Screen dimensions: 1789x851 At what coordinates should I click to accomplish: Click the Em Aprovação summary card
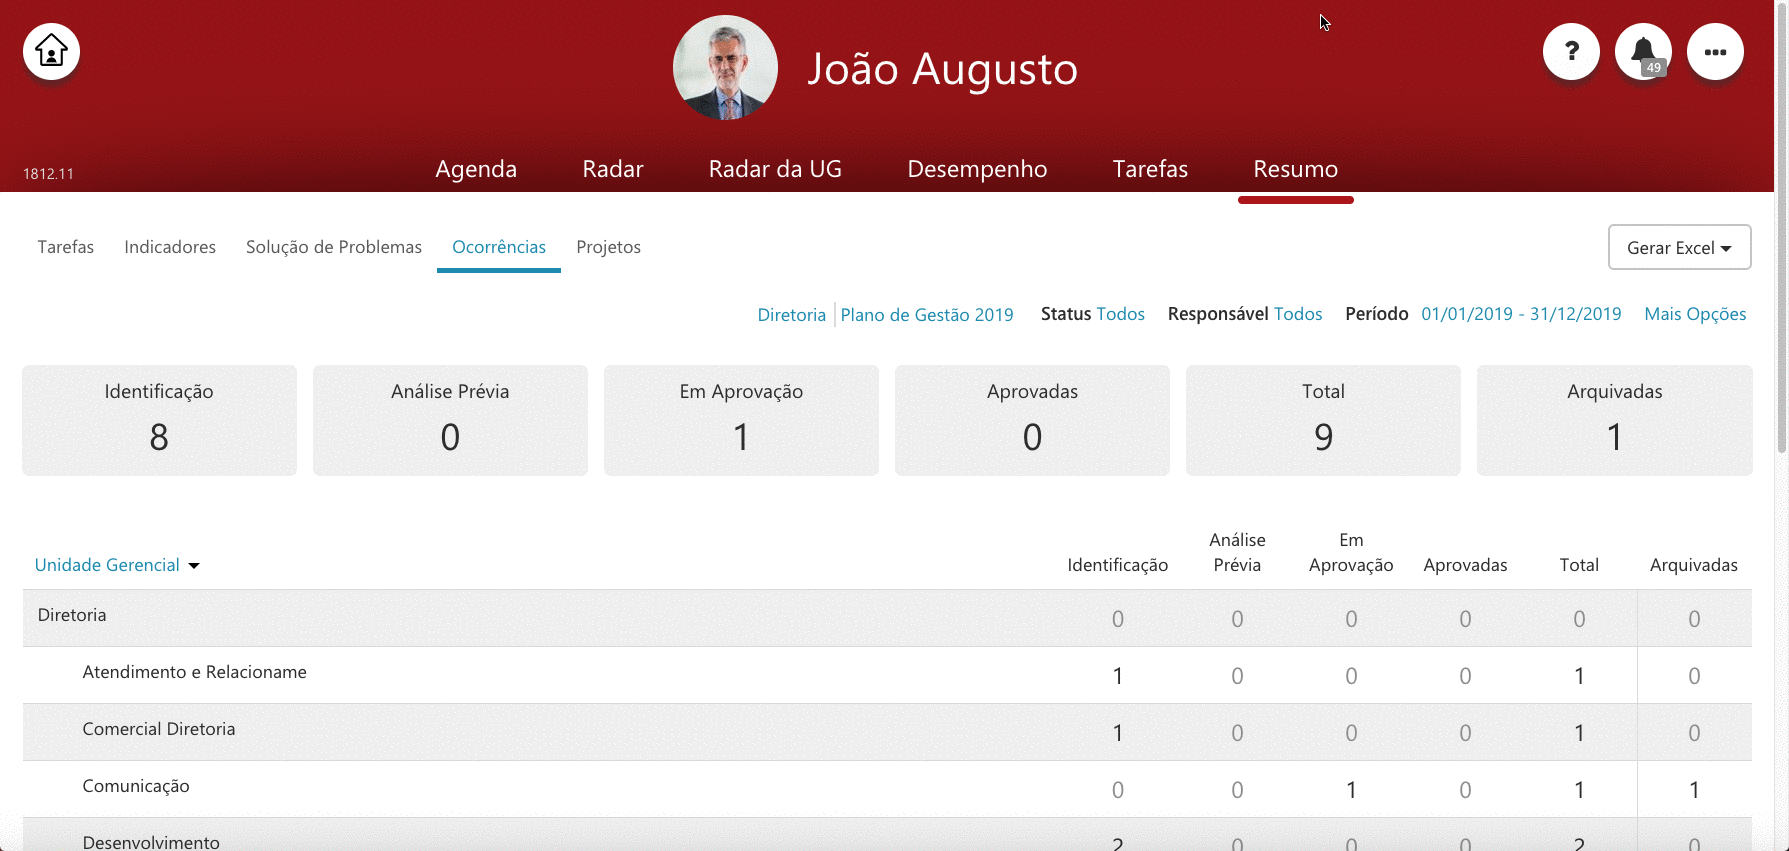pyautogui.click(x=741, y=420)
